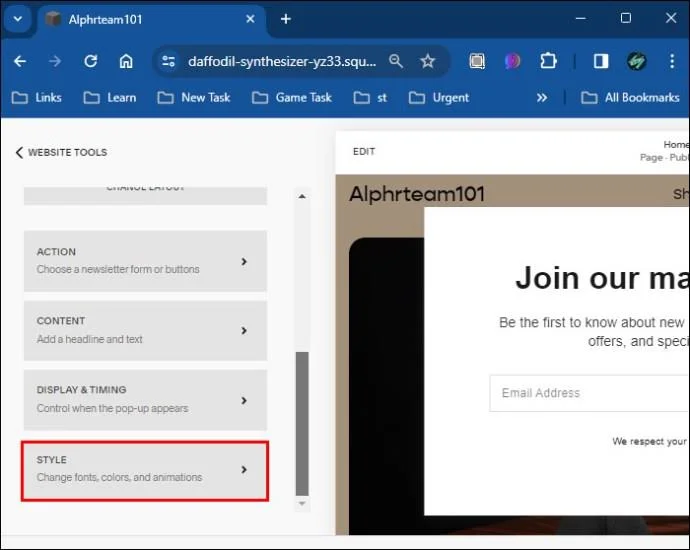Viewport: 690px width, 550px height.
Task: Click the Join our mailing headline
Action: click(x=602, y=279)
